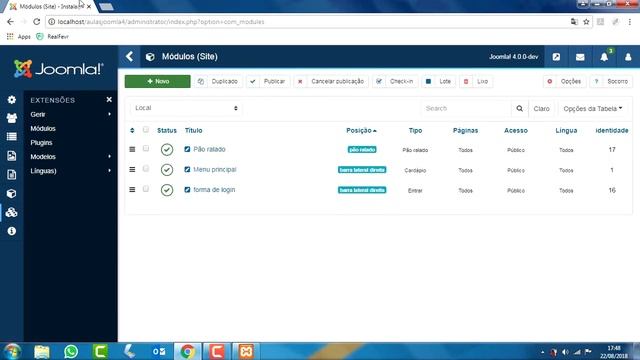
Task: Click the Novo button
Action: pyautogui.click(x=158, y=81)
